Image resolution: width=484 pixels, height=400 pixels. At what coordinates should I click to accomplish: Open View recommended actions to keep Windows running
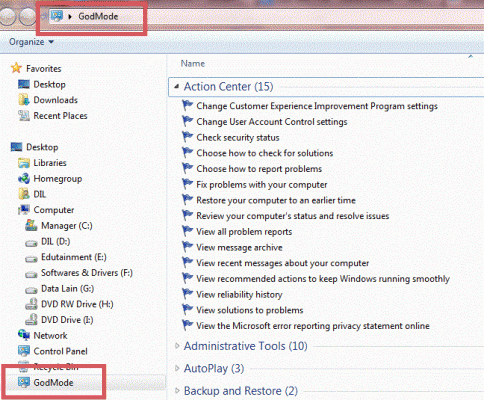323,279
